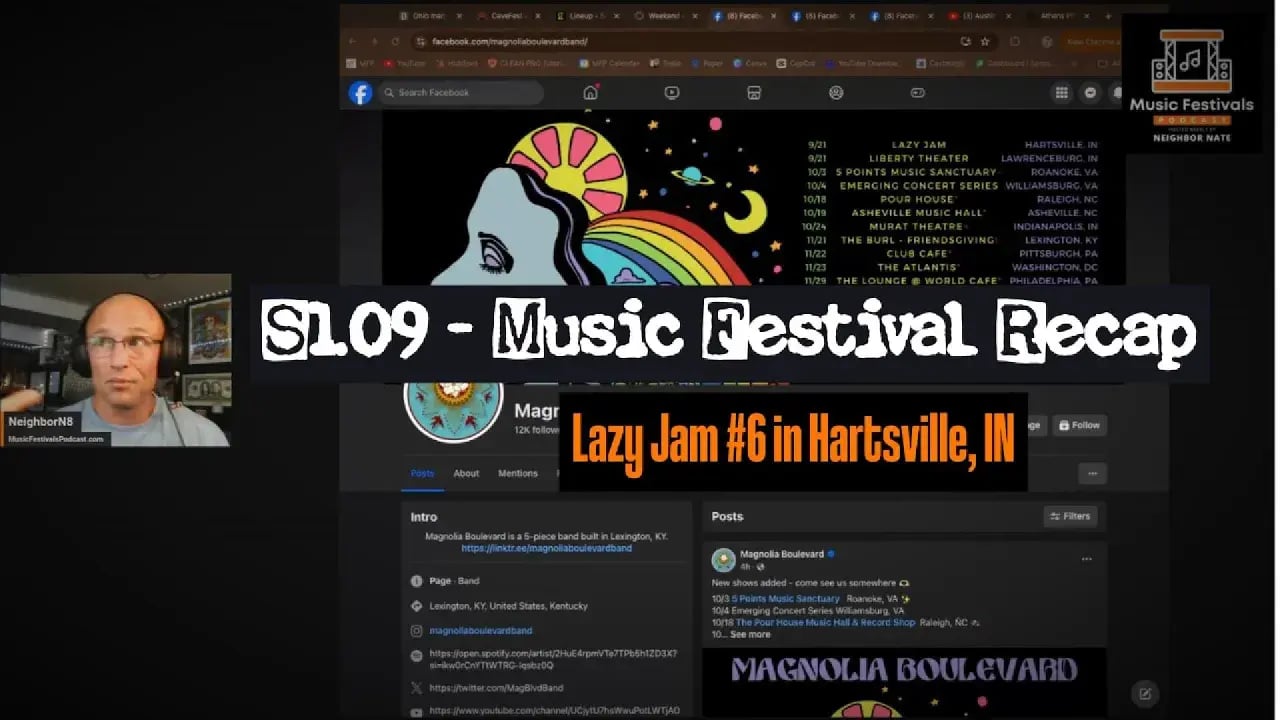The height and width of the screenshot is (720, 1280).
Task: Open the youtube.com channel link
Action: tap(555, 711)
